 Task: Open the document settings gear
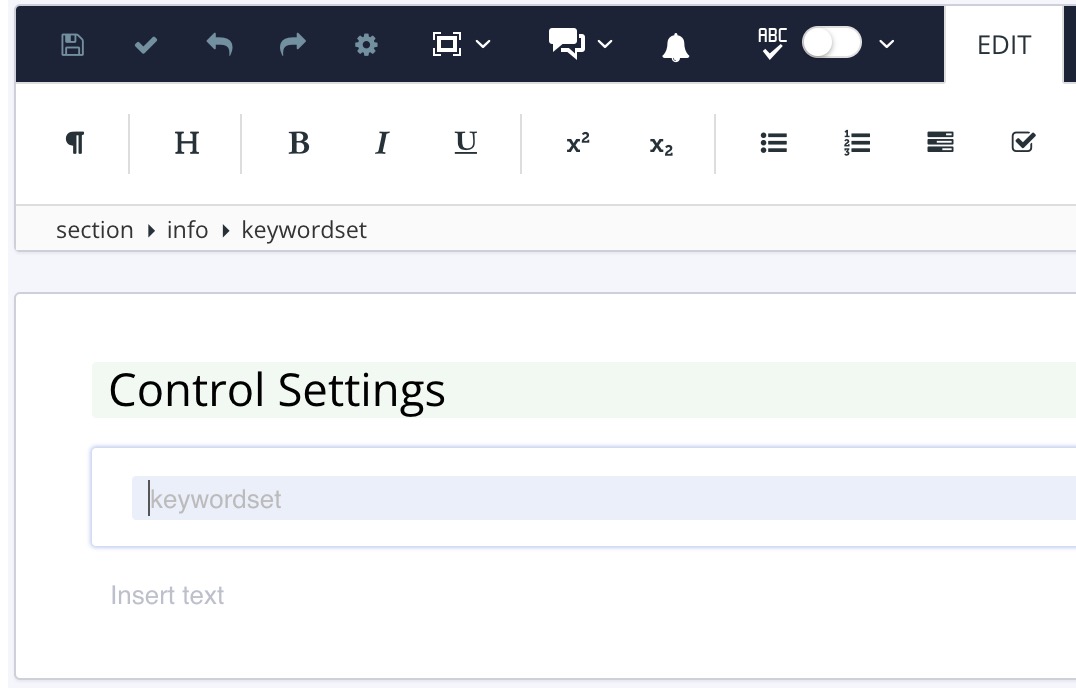(366, 44)
